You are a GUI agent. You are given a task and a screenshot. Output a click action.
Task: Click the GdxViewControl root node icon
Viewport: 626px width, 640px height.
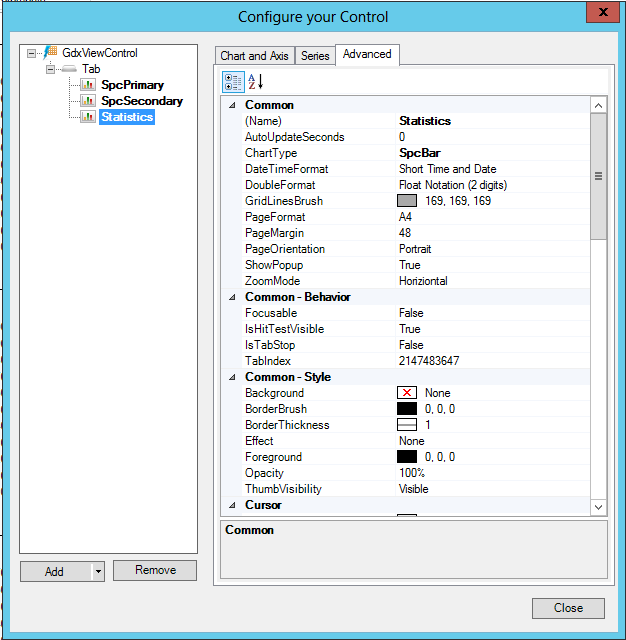point(51,54)
